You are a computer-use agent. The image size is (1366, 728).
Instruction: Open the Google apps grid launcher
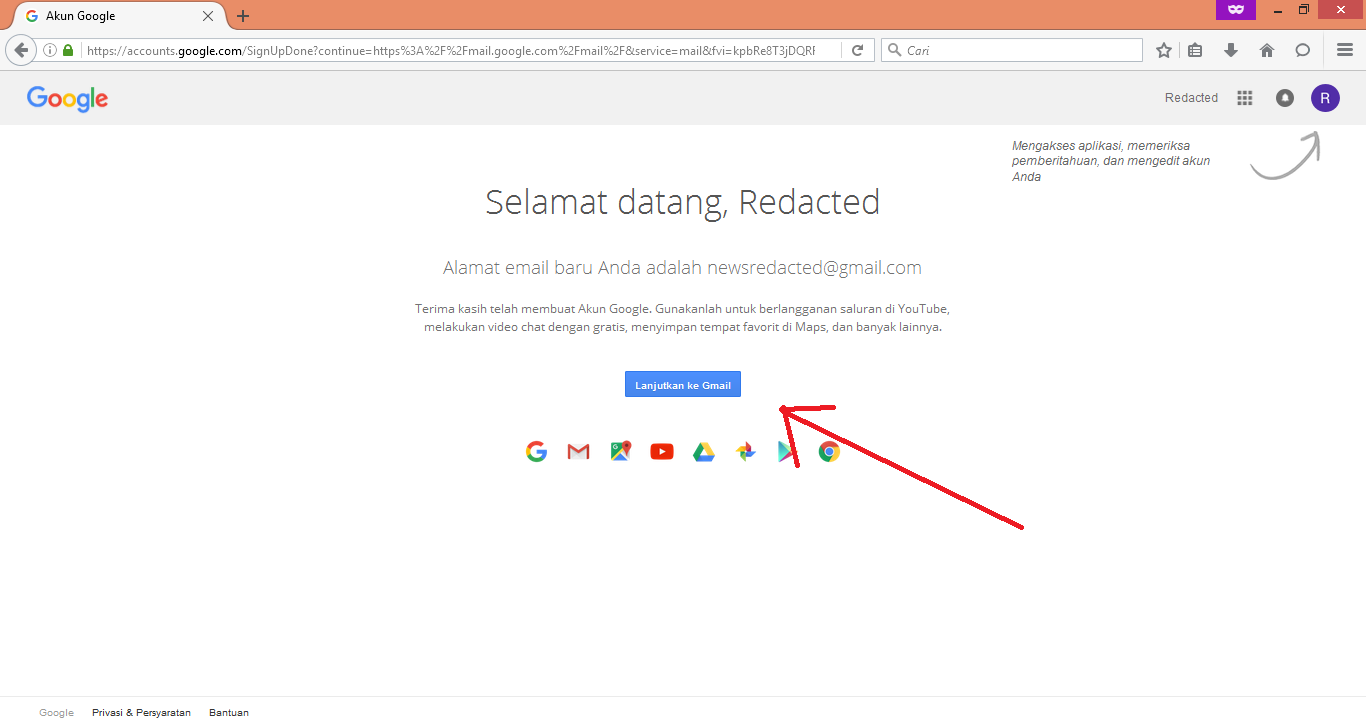[x=1245, y=98]
